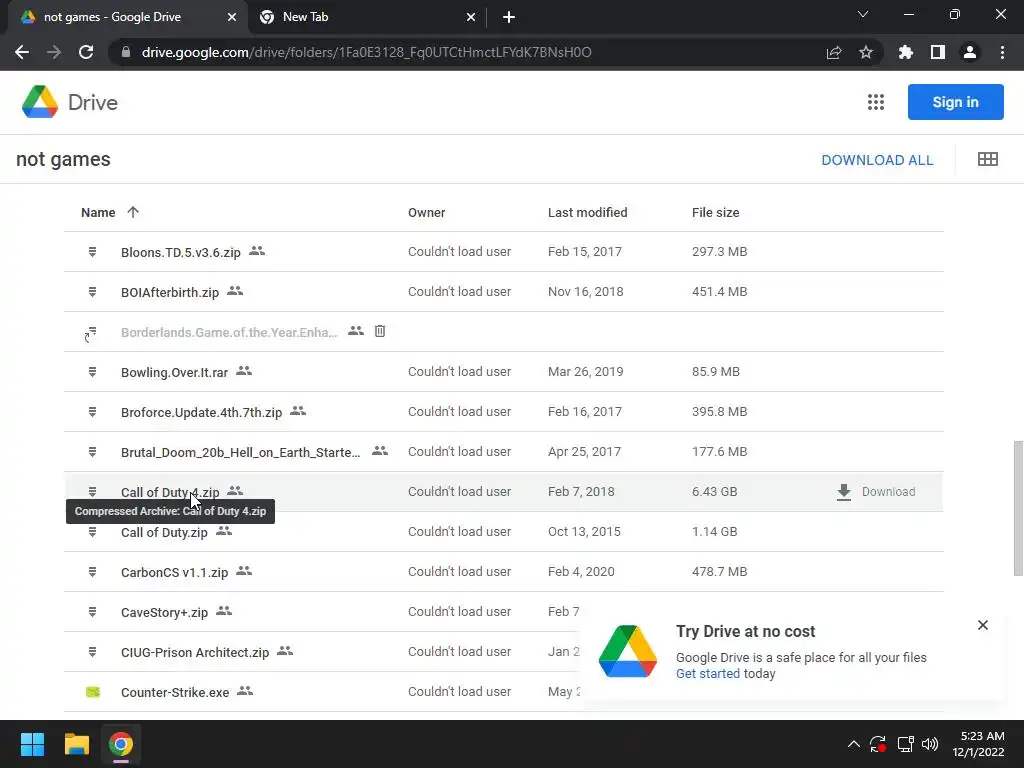The width and height of the screenshot is (1024, 768).
Task: Switch to grid view layout icon
Action: click(x=987, y=159)
